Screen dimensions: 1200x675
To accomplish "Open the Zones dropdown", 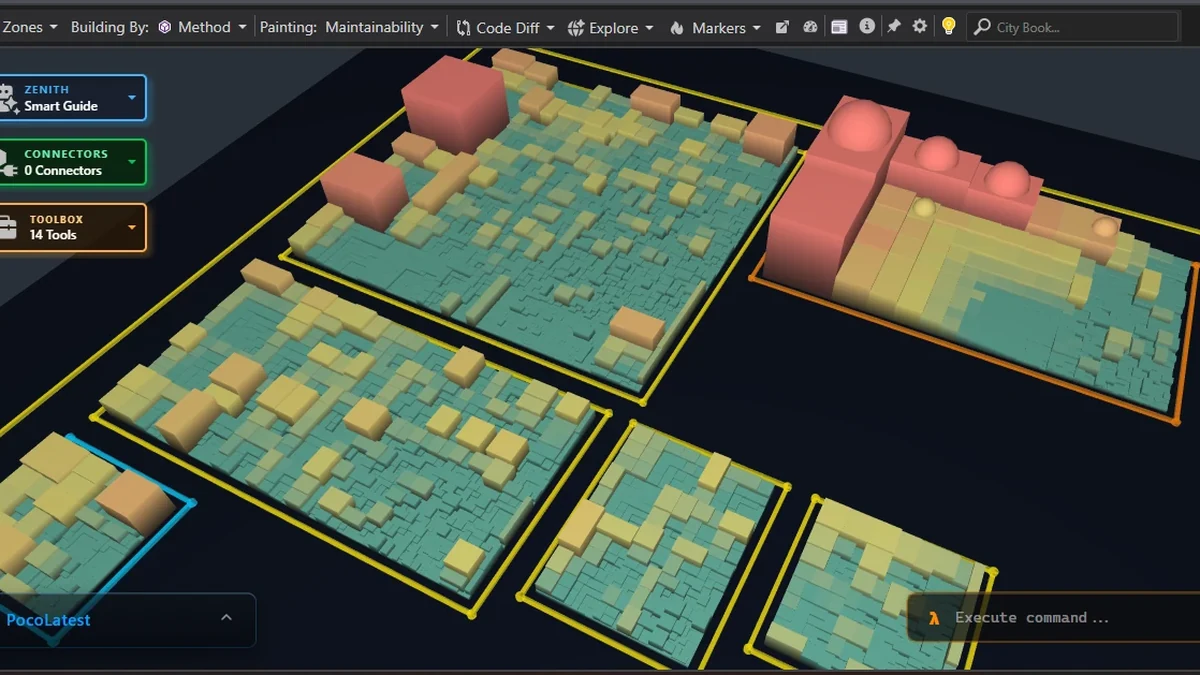I will pyautogui.click(x=29, y=27).
